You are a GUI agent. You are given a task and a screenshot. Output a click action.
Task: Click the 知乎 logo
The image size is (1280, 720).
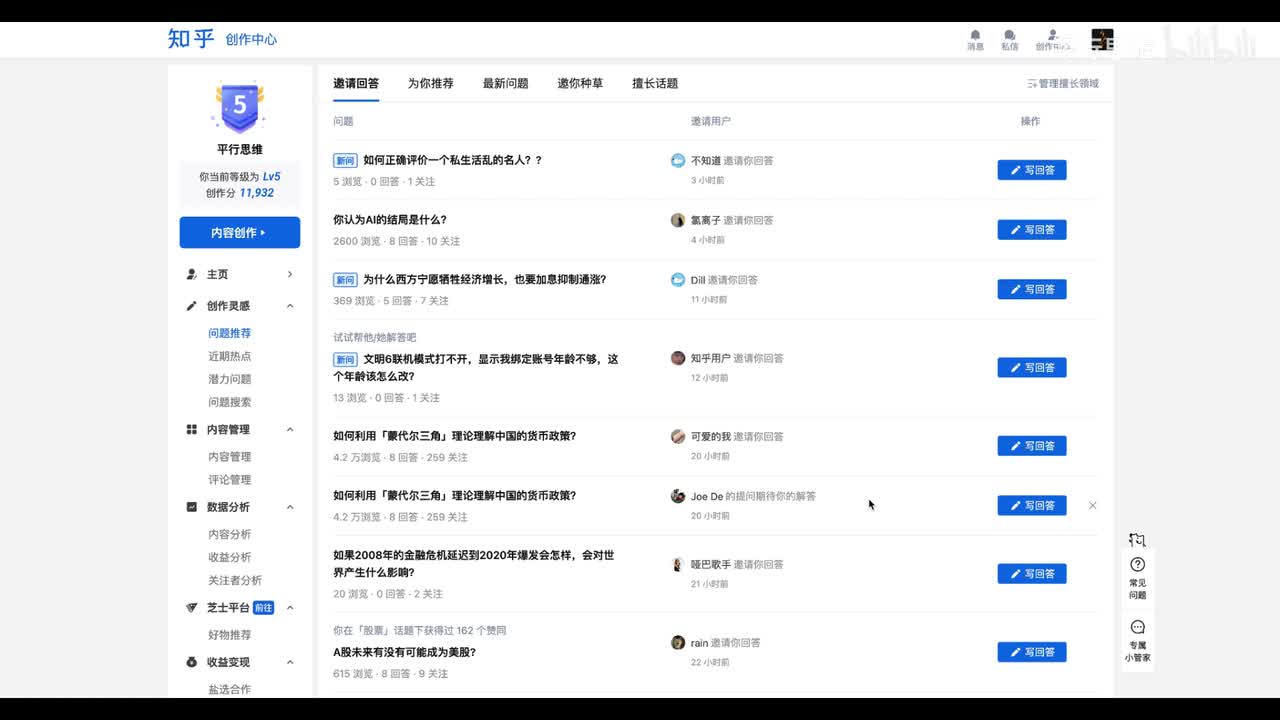click(x=191, y=39)
